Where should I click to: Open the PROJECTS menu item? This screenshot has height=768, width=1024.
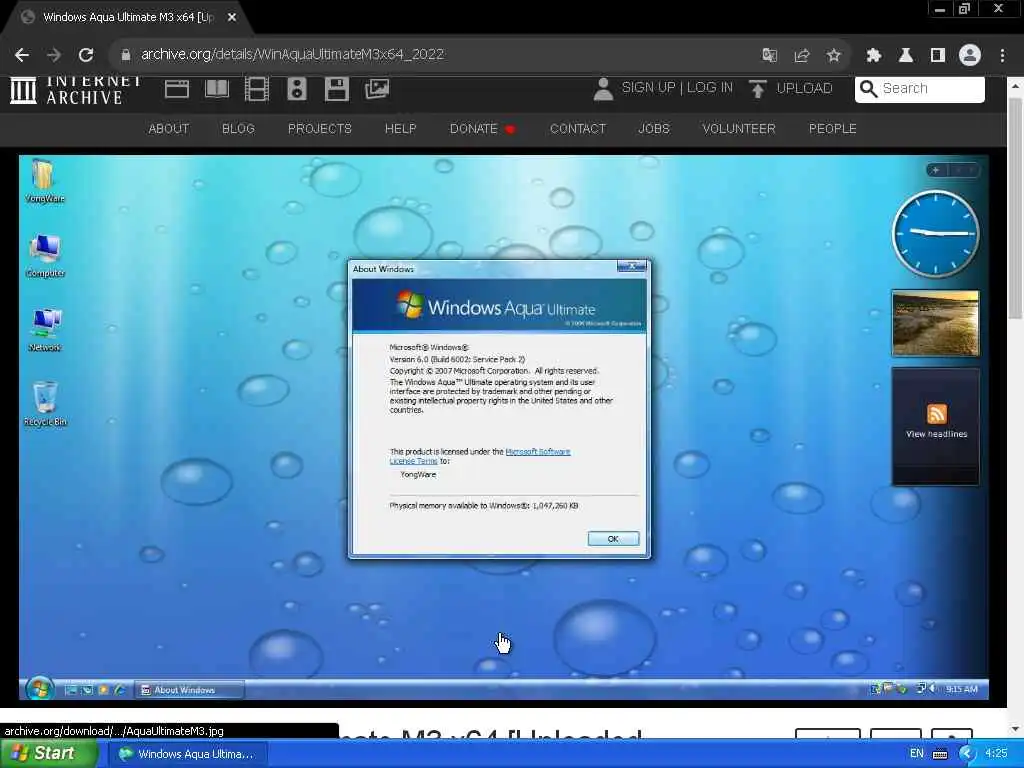click(319, 129)
